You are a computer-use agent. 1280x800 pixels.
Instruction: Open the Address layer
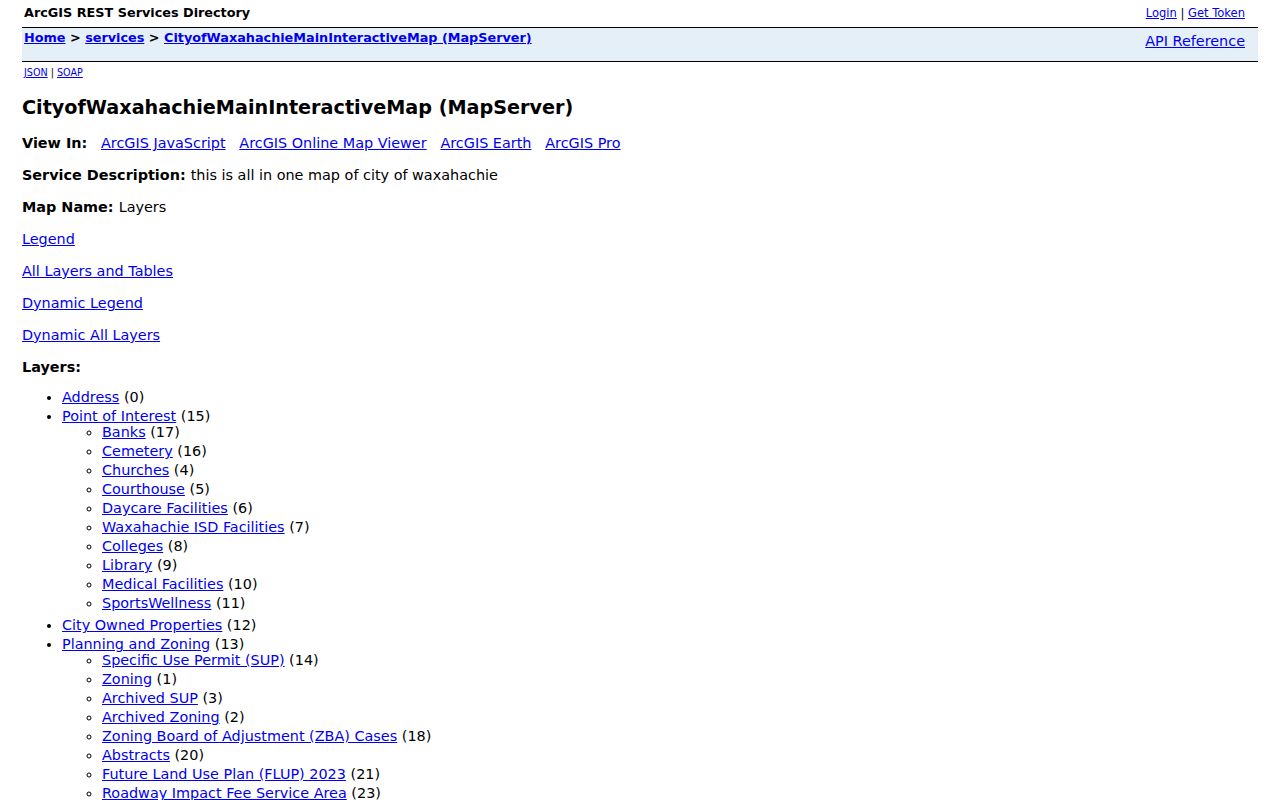90,397
